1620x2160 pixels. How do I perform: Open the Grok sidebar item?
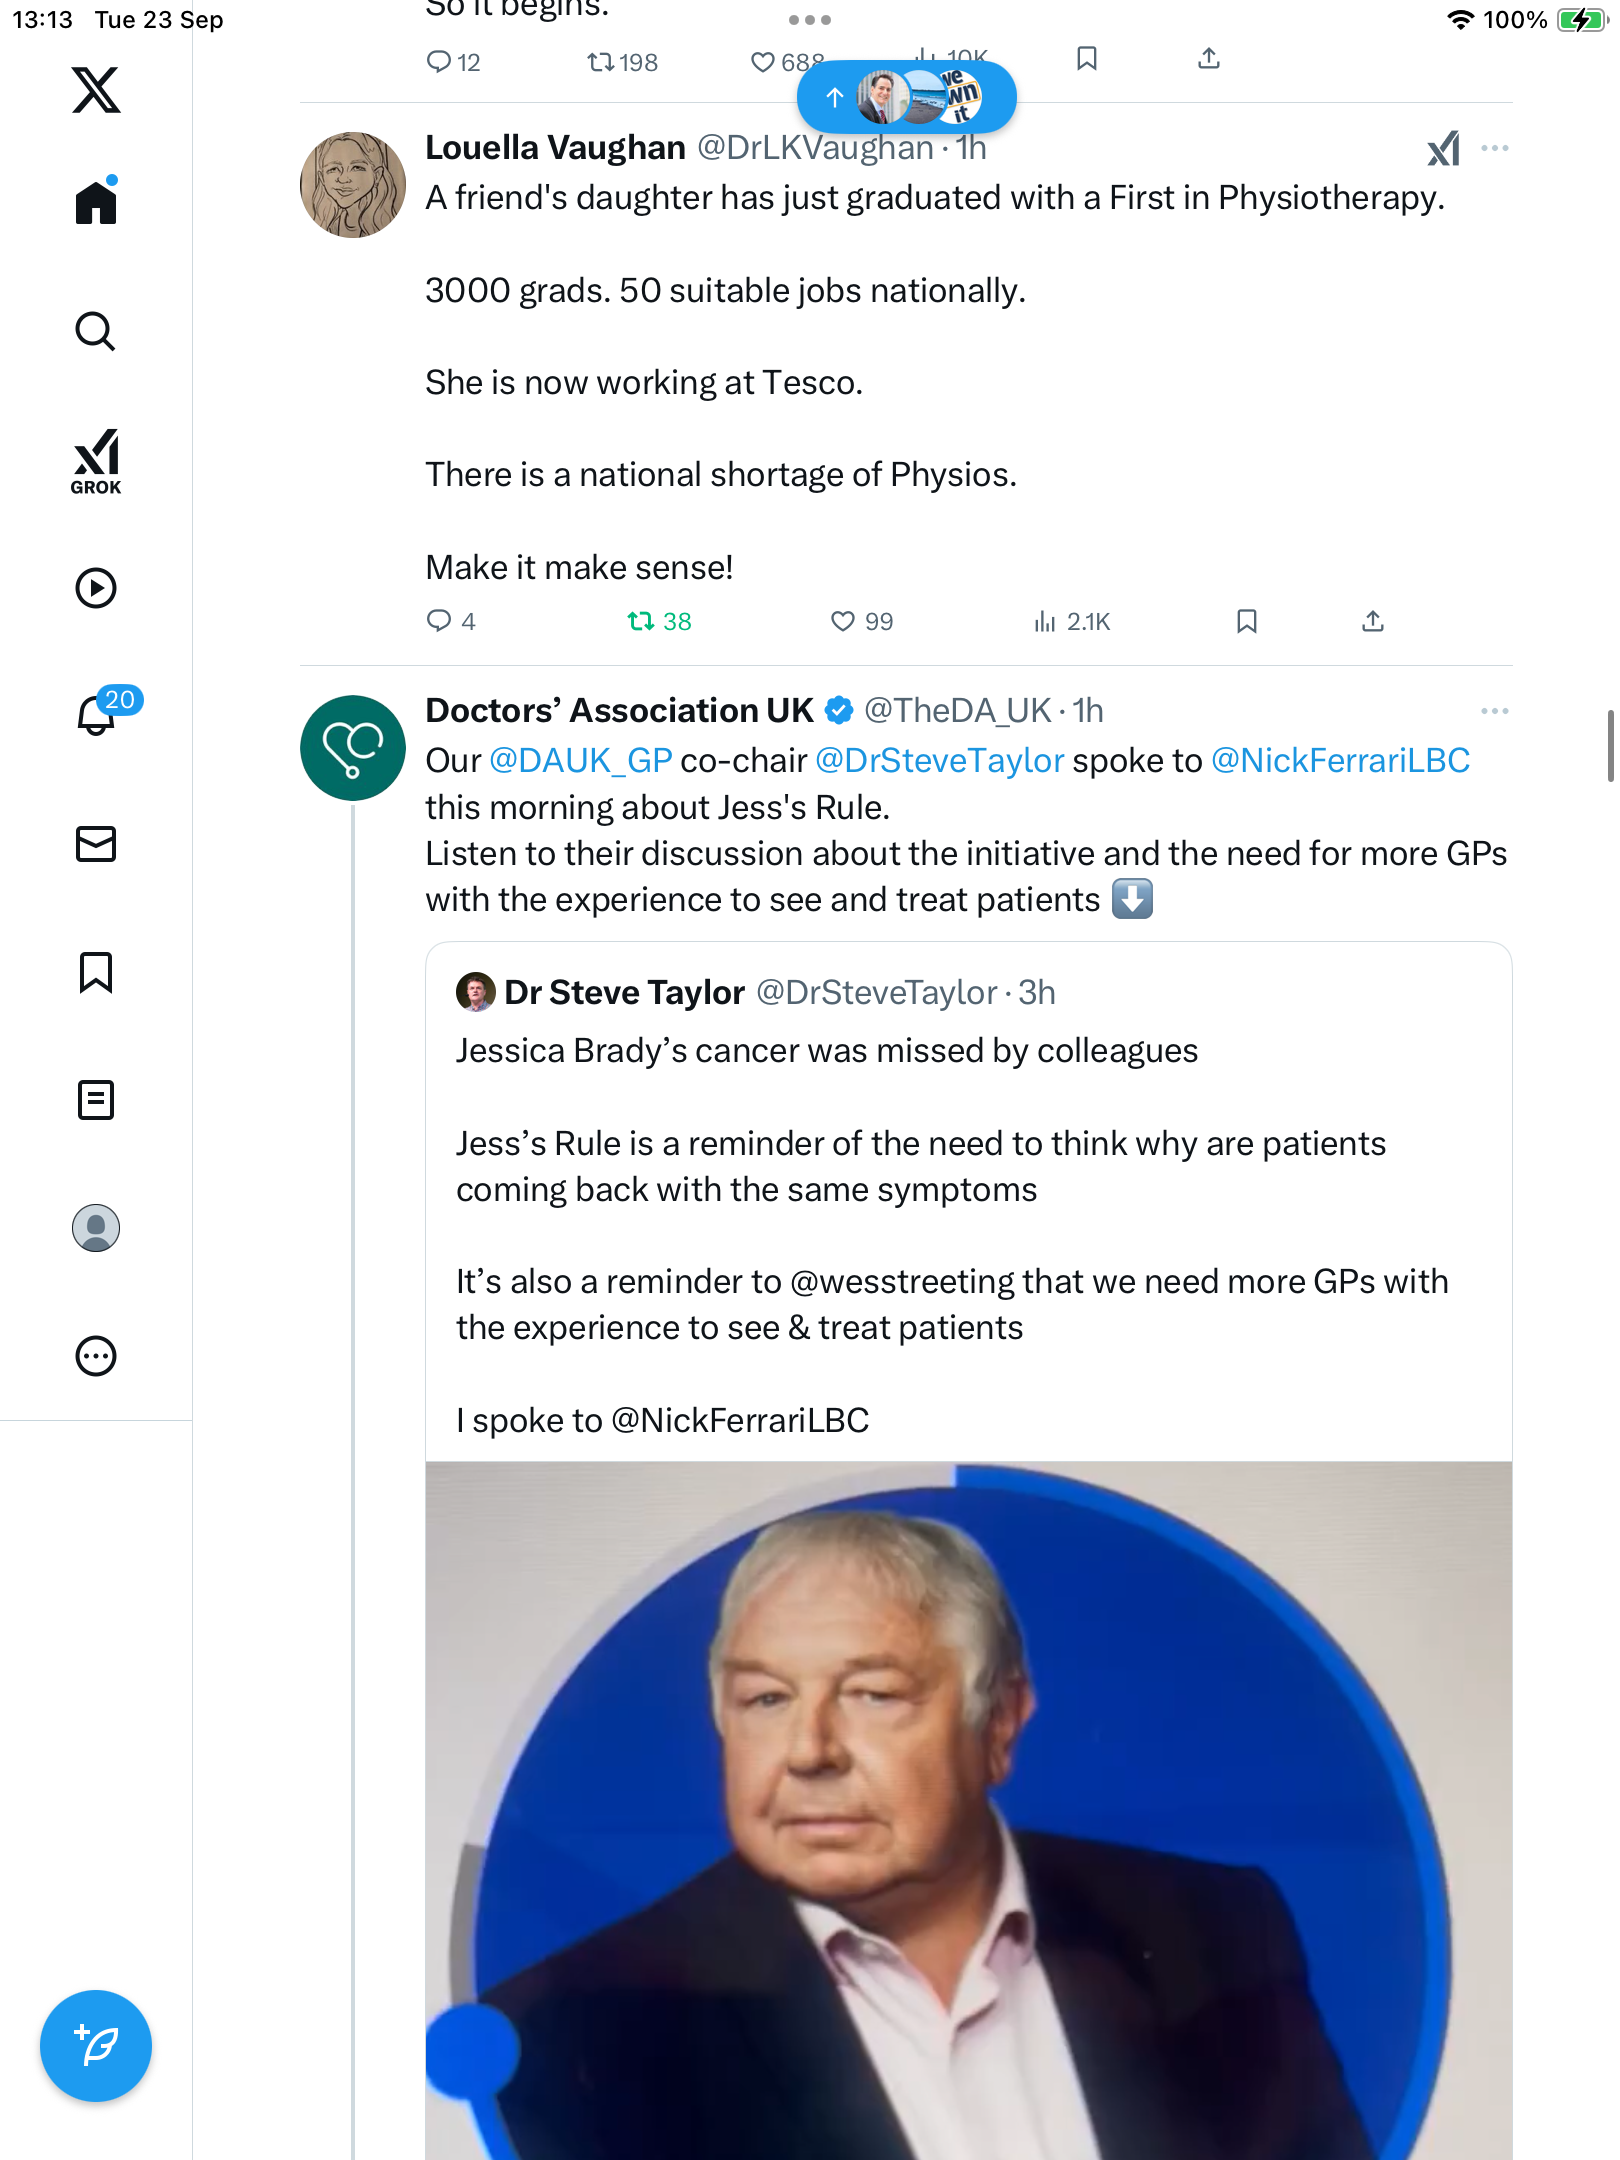(x=96, y=461)
